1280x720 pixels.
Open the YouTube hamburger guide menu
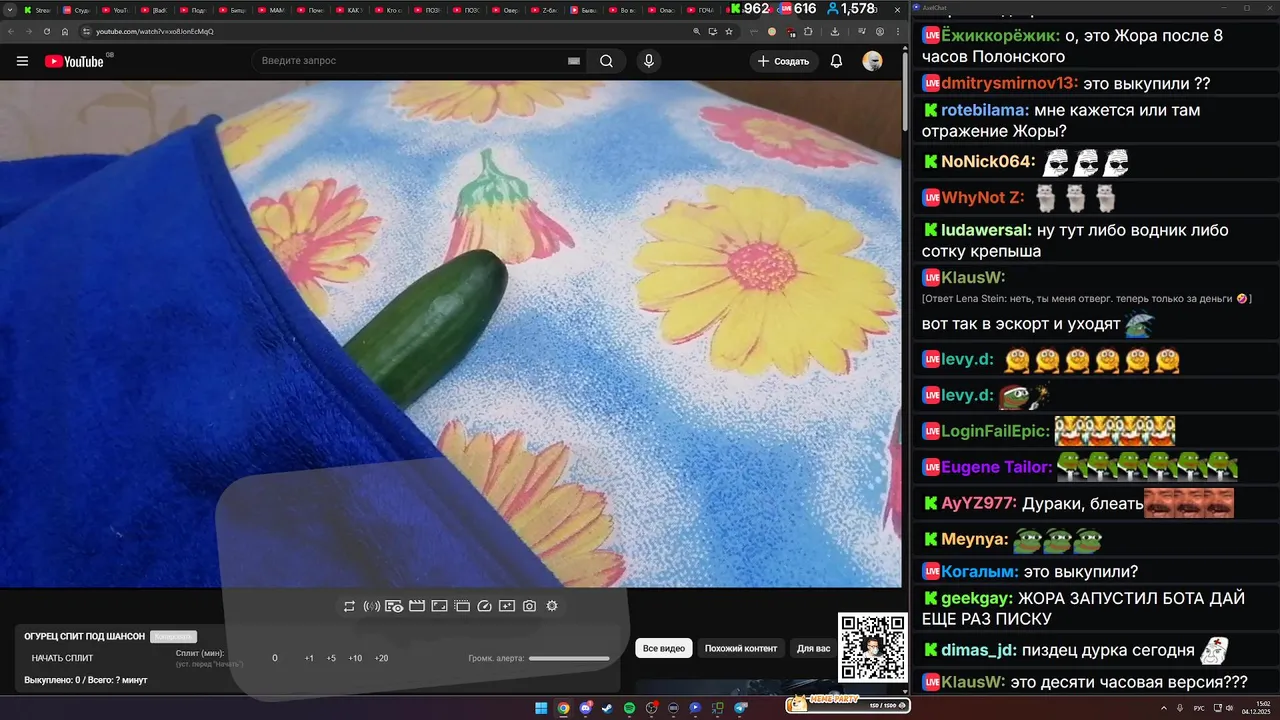coord(22,61)
